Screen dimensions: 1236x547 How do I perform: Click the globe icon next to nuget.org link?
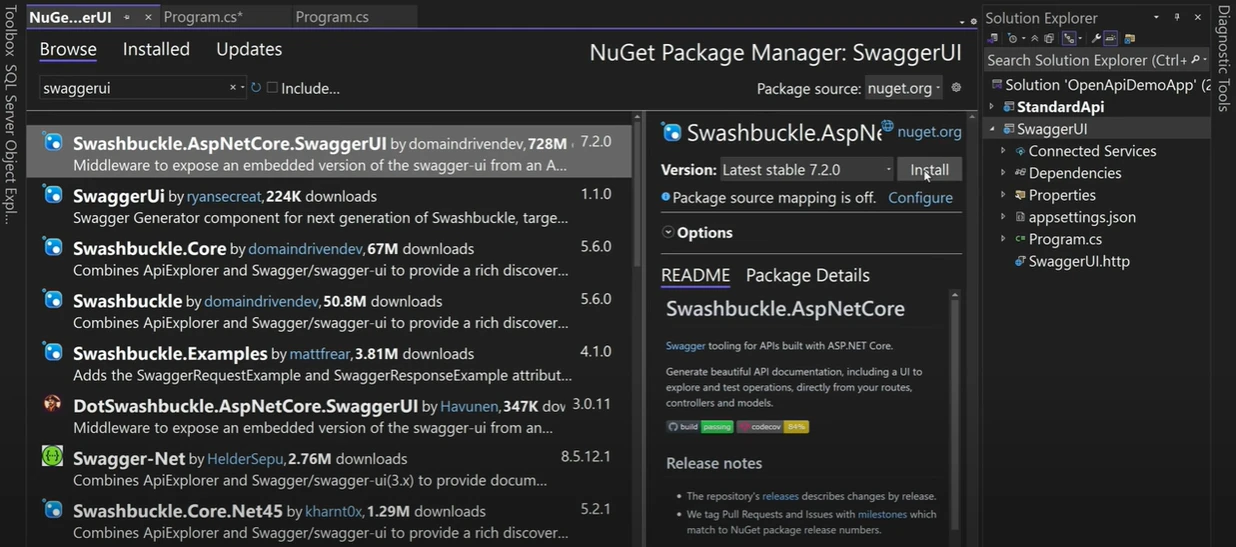(887, 125)
